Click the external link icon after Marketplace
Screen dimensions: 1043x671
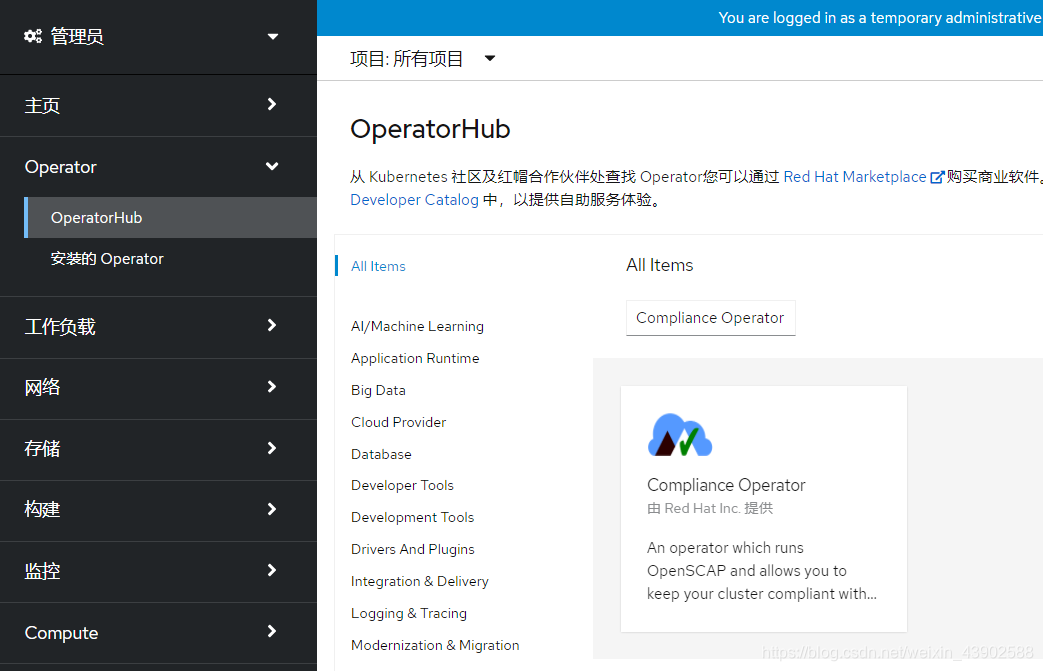click(x=937, y=177)
